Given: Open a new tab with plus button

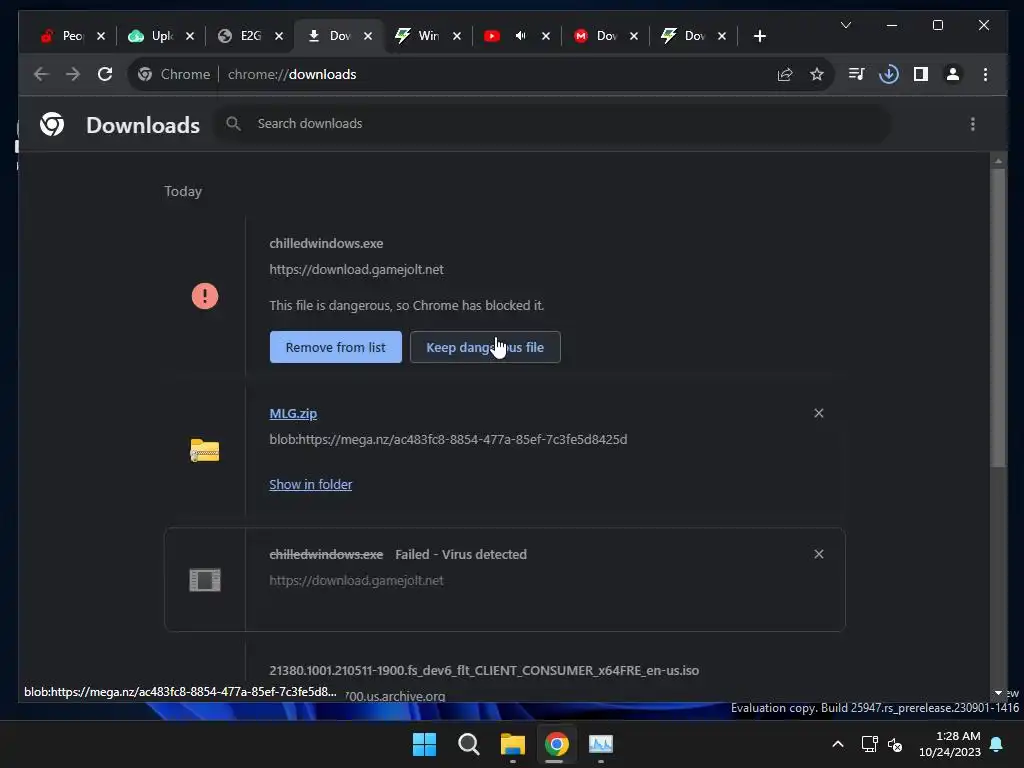Looking at the screenshot, I should pos(759,37).
